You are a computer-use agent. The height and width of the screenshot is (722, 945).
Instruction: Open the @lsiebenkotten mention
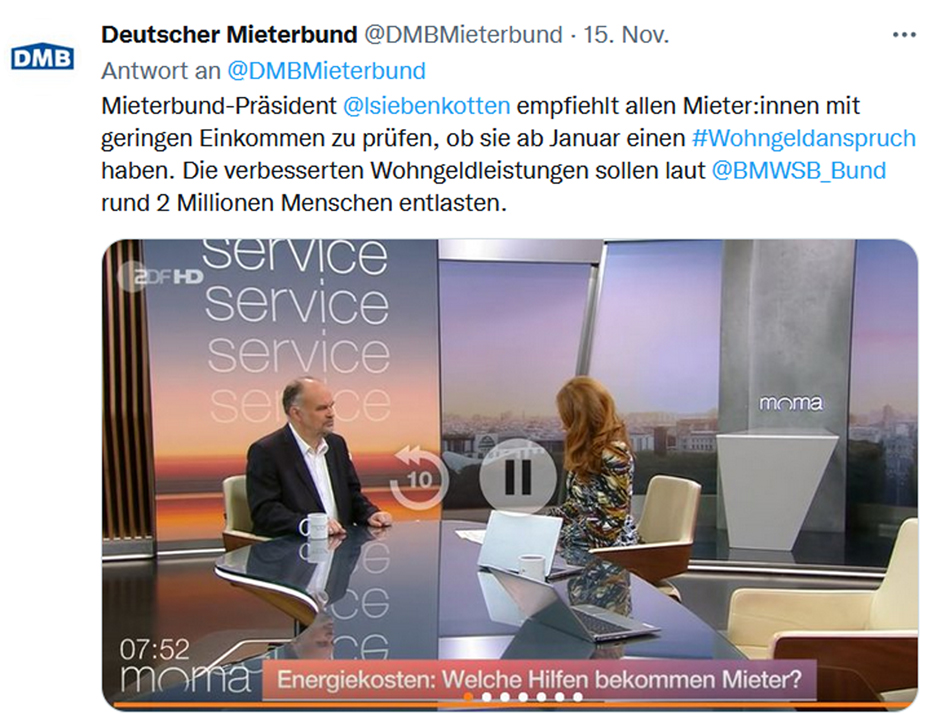pos(426,106)
